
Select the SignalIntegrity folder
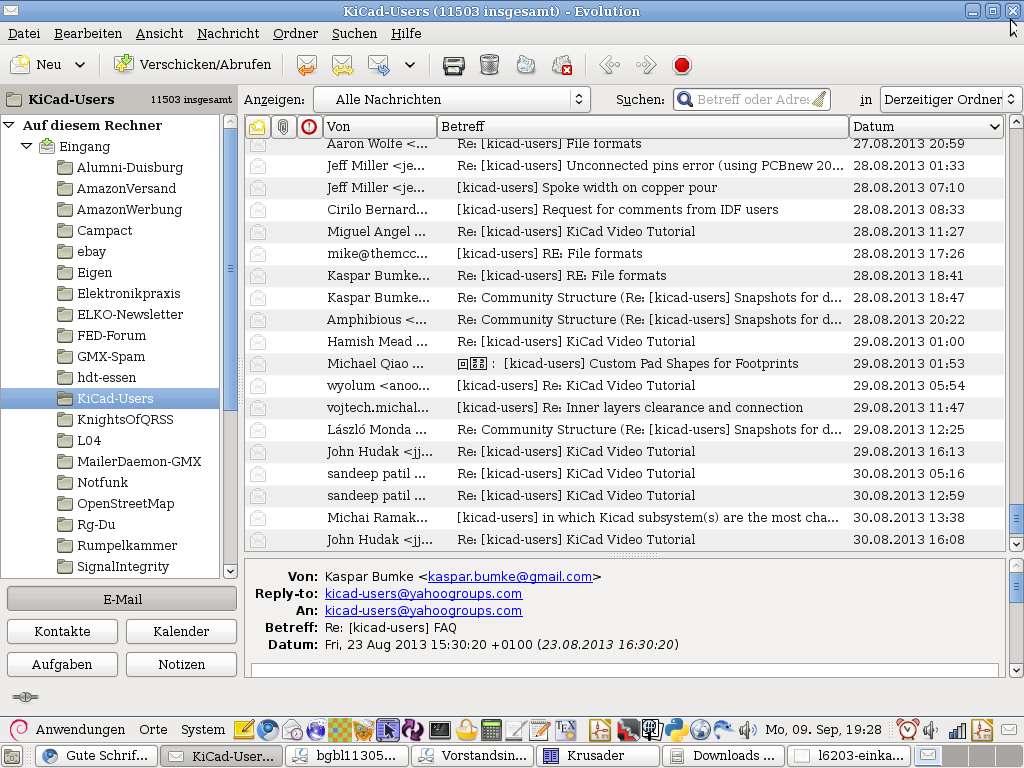(123, 566)
